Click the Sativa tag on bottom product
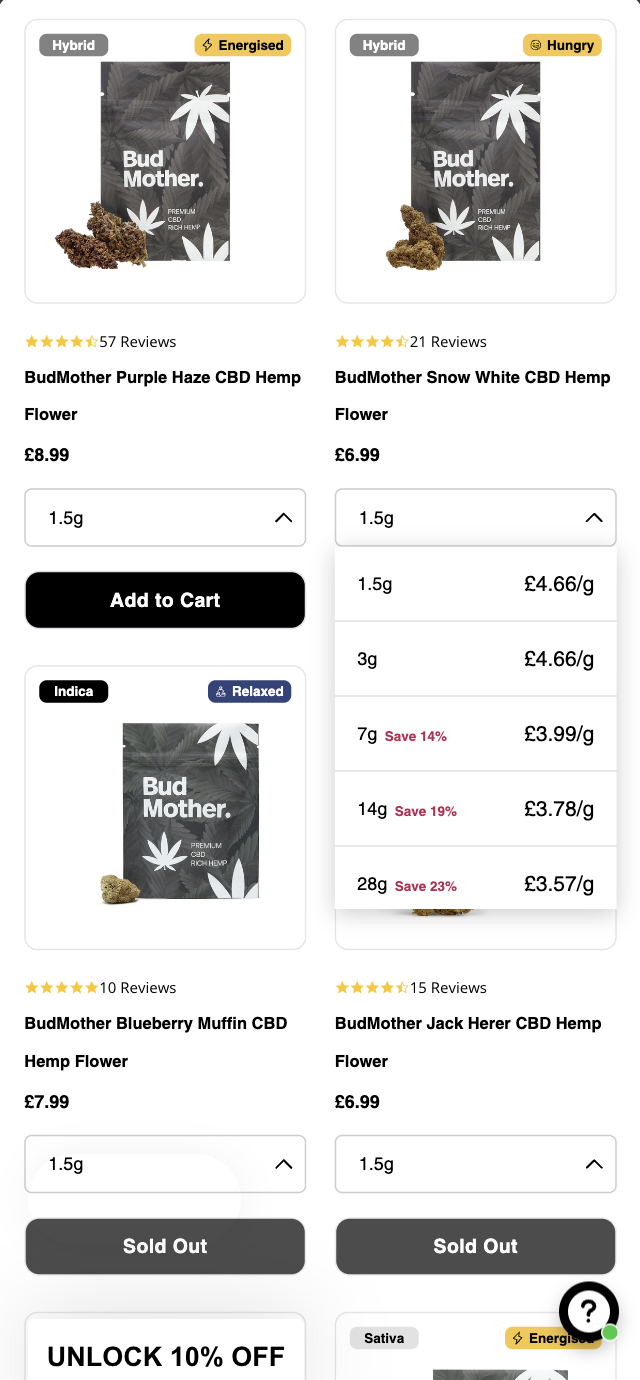 [384, 1338]
